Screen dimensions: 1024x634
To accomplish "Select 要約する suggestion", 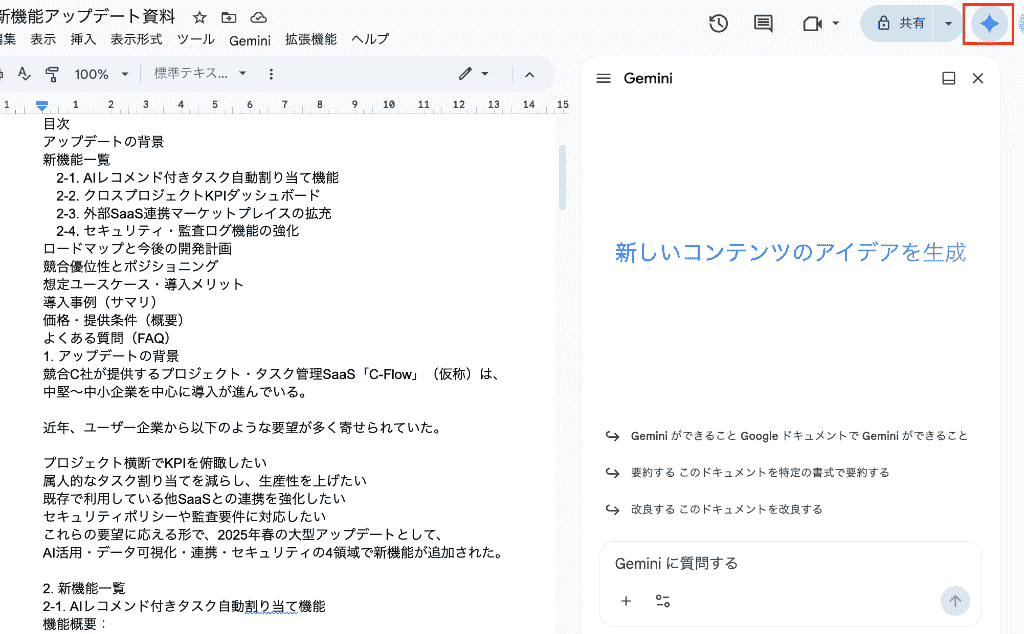I will point(748,473).
